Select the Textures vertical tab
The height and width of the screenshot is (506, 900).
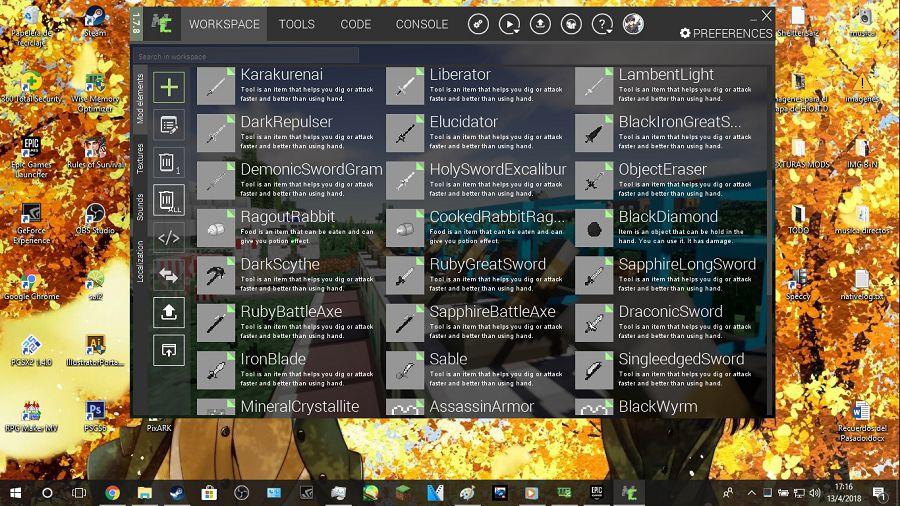[140, 160]
